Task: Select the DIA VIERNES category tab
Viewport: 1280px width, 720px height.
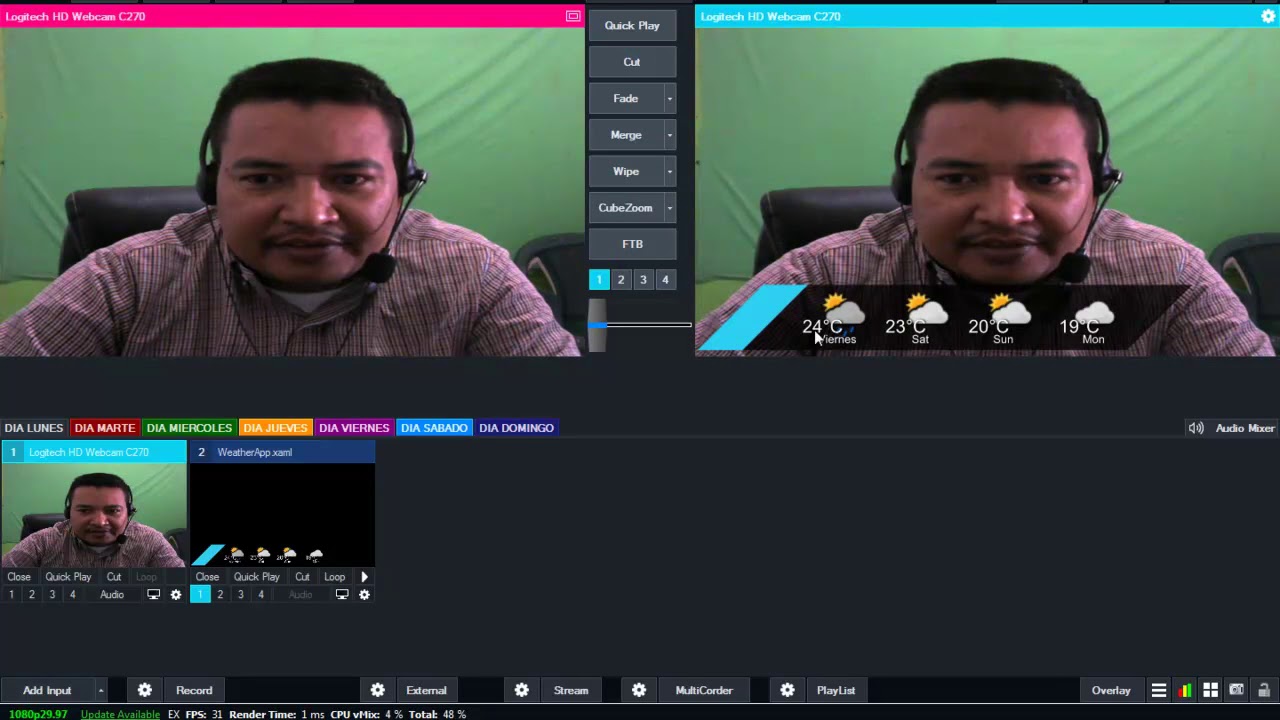Action: (354, 428)
